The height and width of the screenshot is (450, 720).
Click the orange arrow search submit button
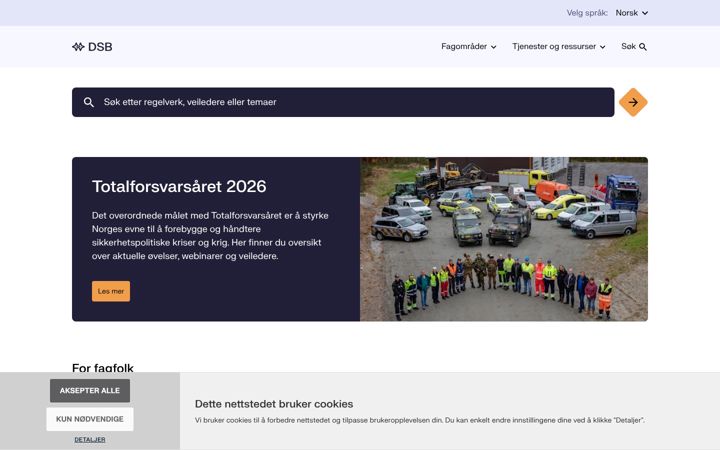point(633,102)
